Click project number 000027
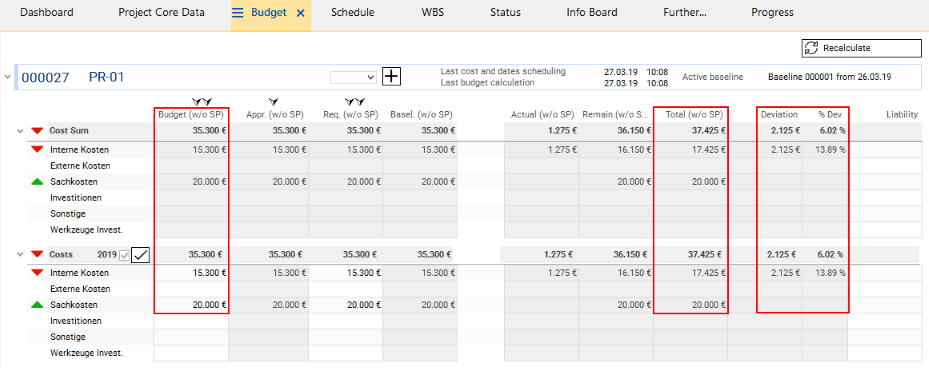The width and height of the screenshot is (929, 368). pyautogui.click(x=45, y=77)
